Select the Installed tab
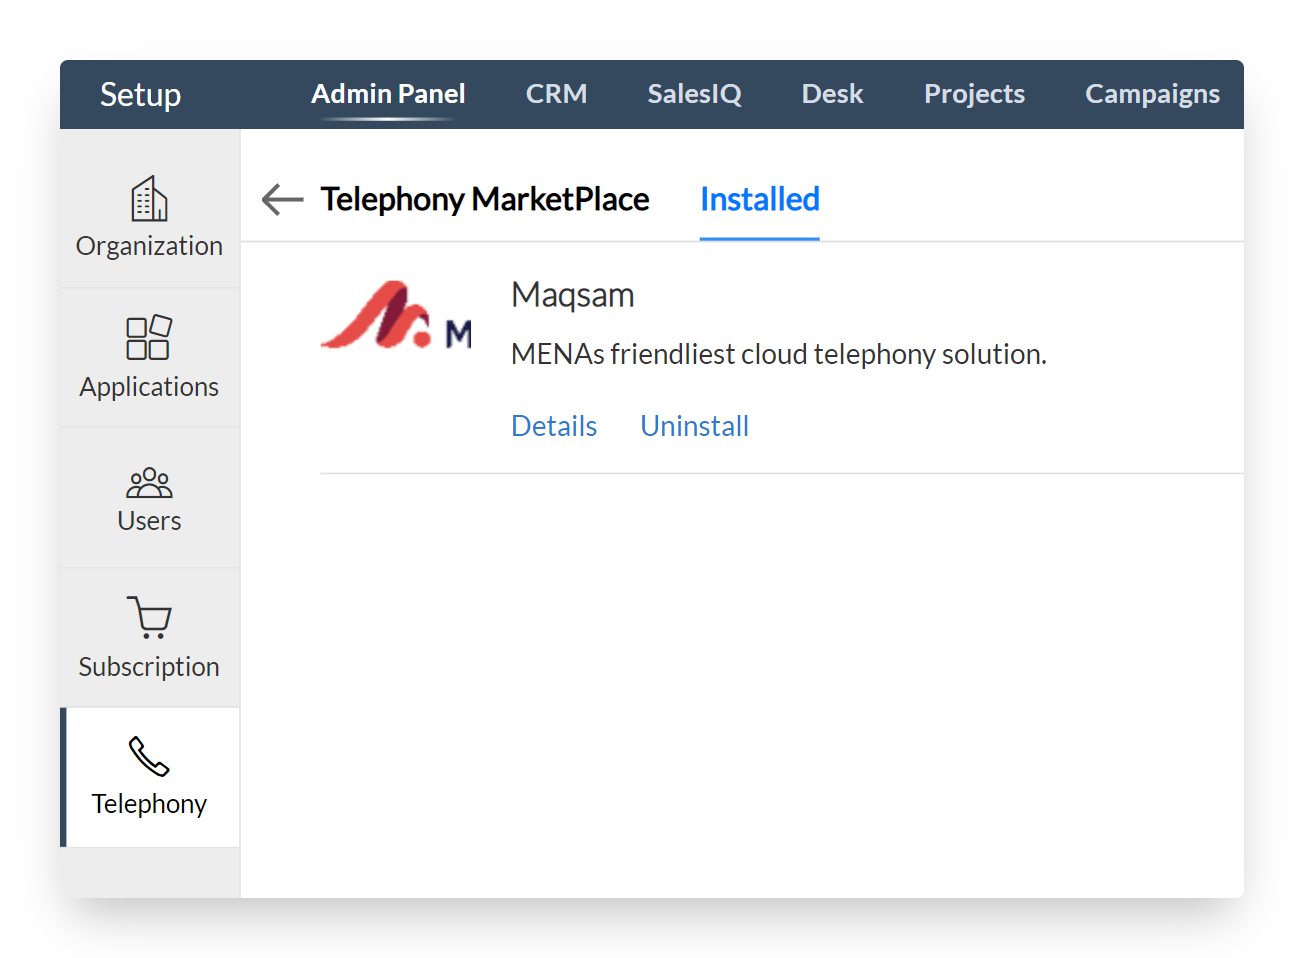 pos(759,199)
